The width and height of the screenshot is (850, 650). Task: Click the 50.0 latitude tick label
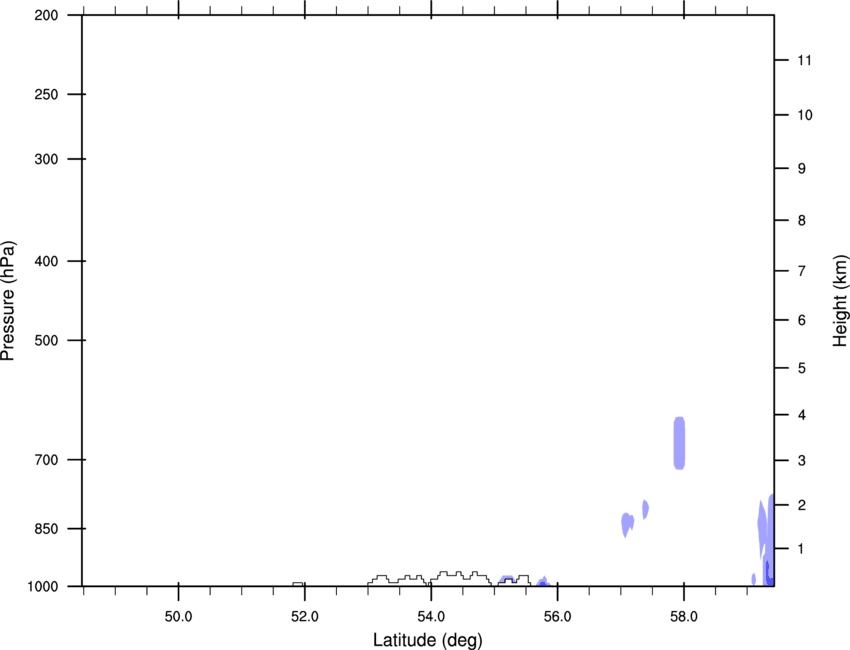coord(178,617)
